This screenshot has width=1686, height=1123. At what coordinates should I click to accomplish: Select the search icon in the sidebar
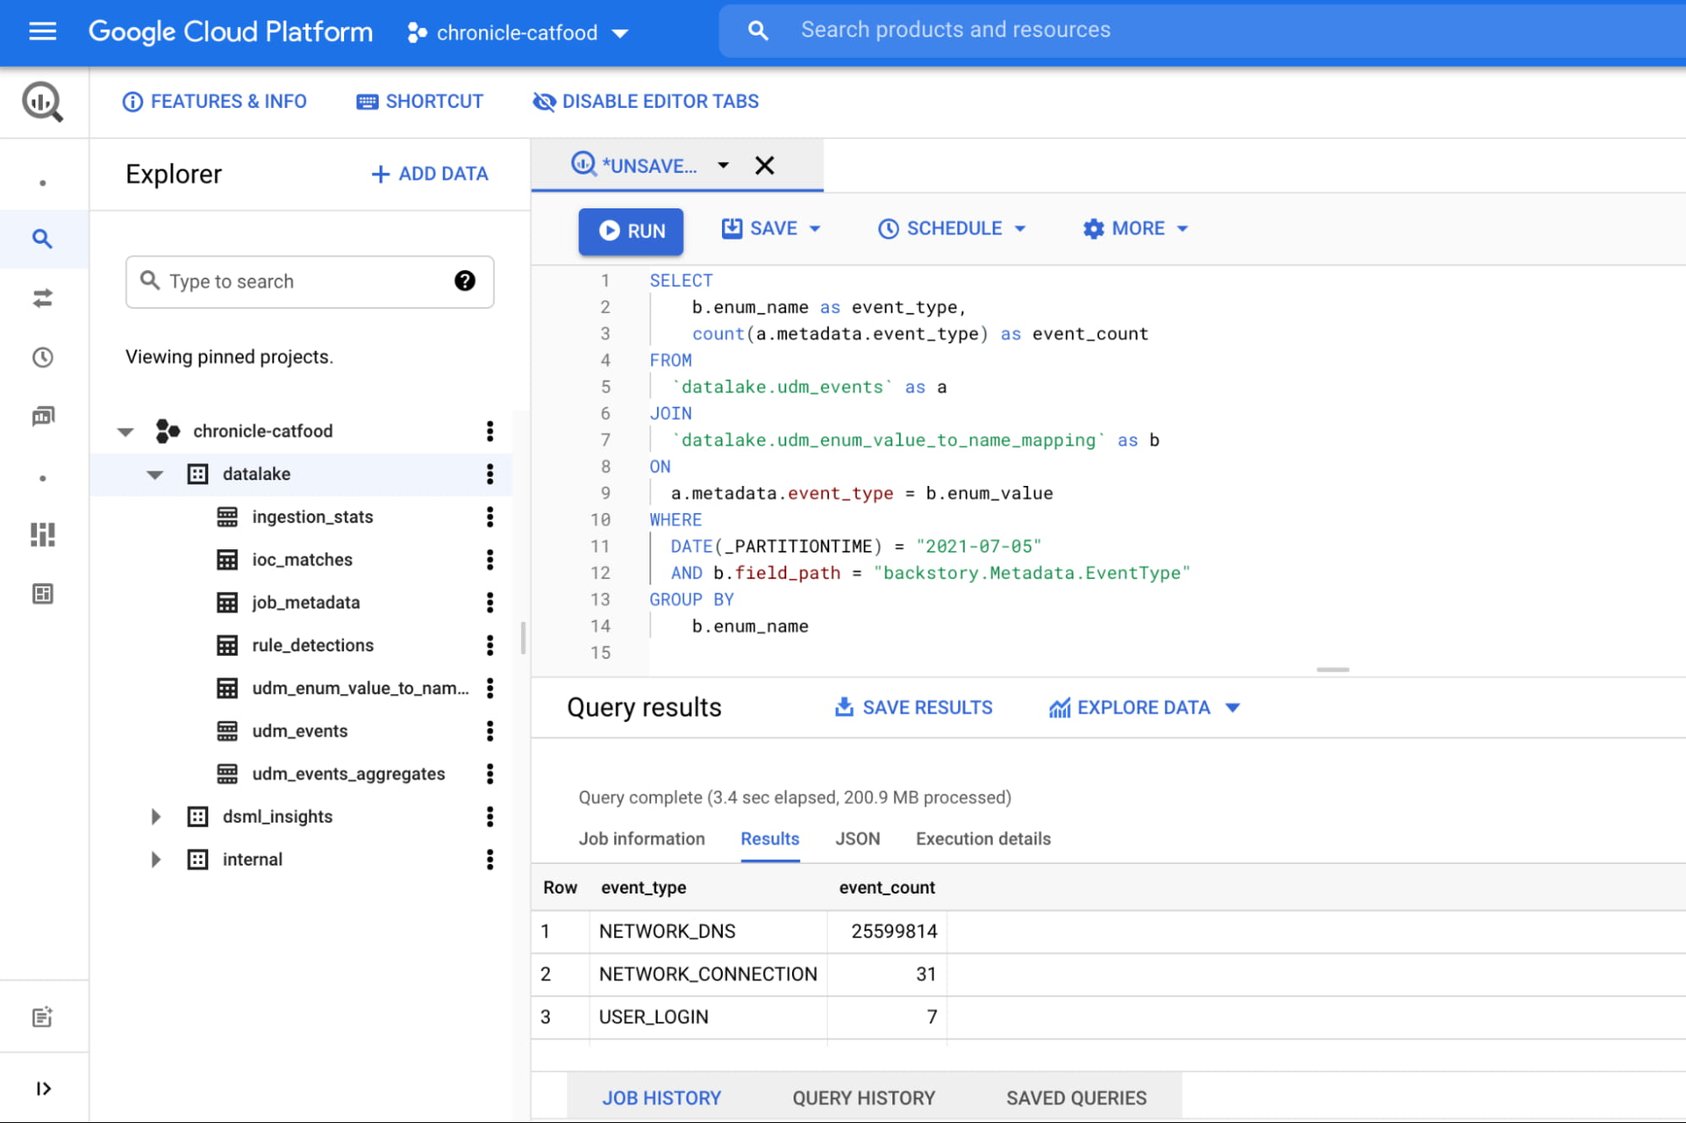[x=43, y=239]
